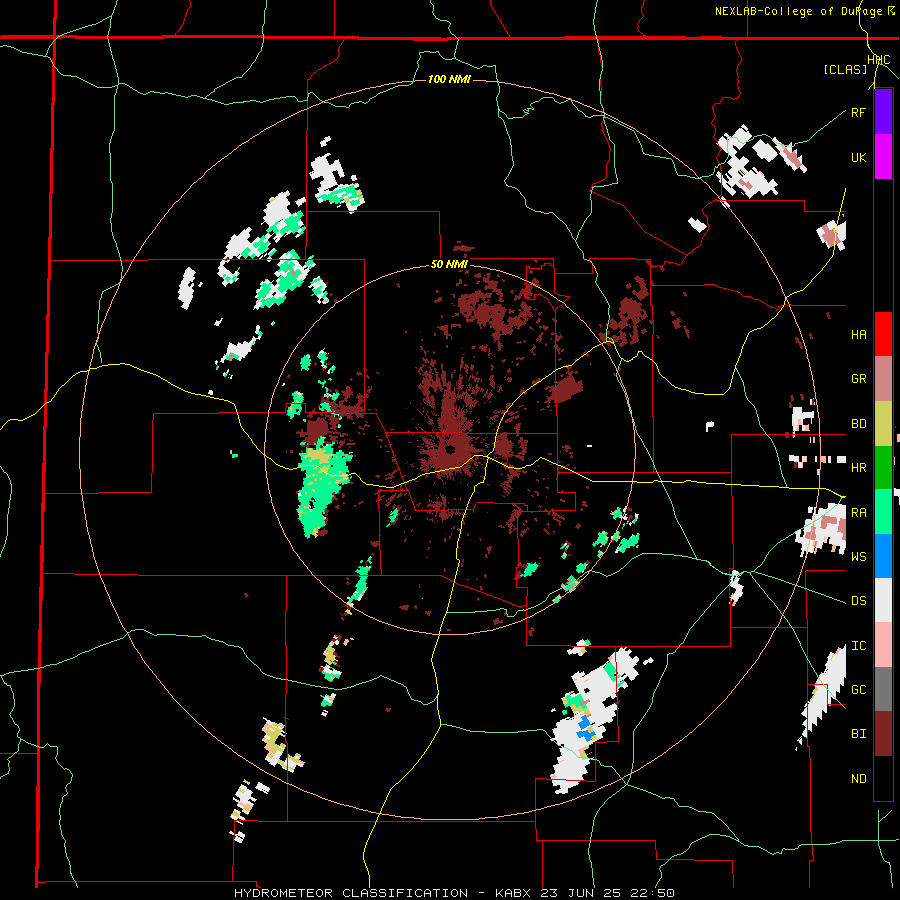Click the "[CLAS]" units label

(x=845, y=70)
